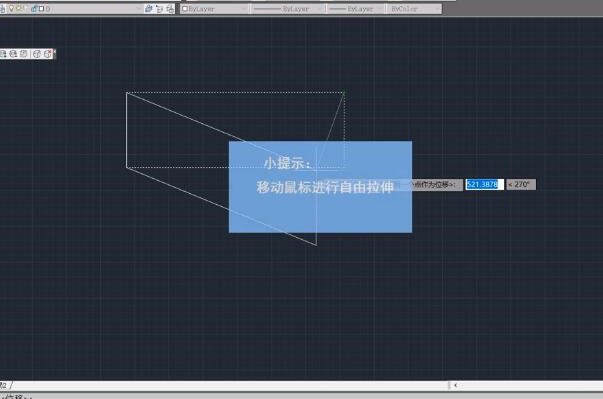Click the Layer Previous icon

click(x=159, y=8)
